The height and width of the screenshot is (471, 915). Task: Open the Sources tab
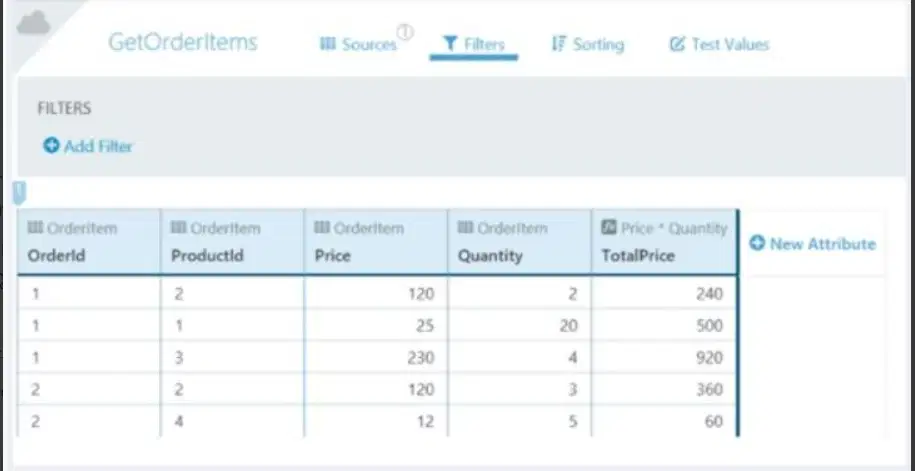pos(358,44)
